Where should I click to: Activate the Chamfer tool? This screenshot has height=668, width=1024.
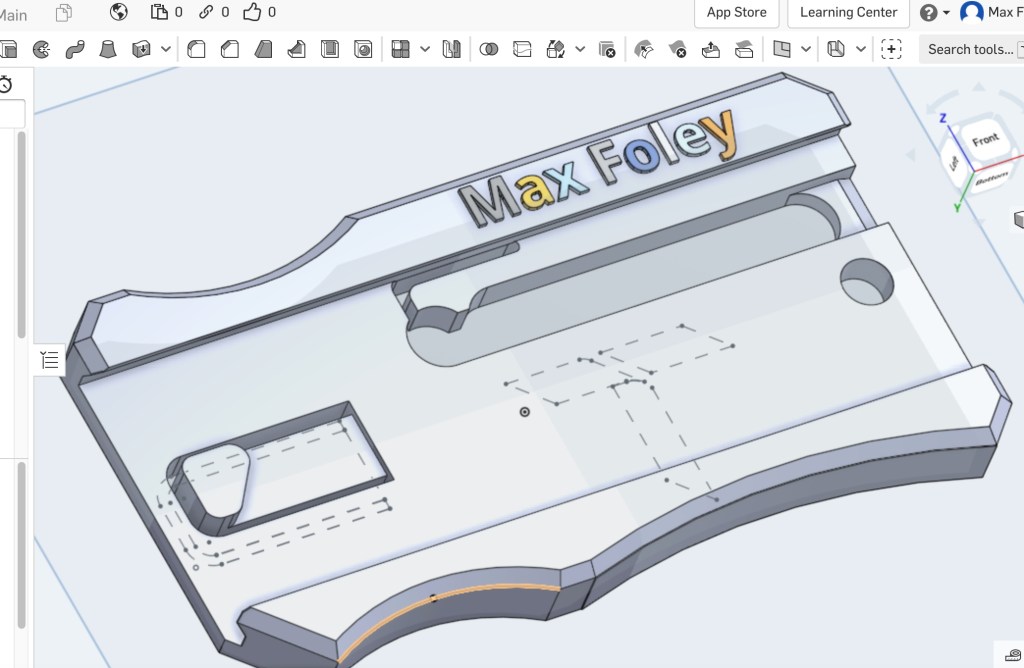click(x=230, y=49)
